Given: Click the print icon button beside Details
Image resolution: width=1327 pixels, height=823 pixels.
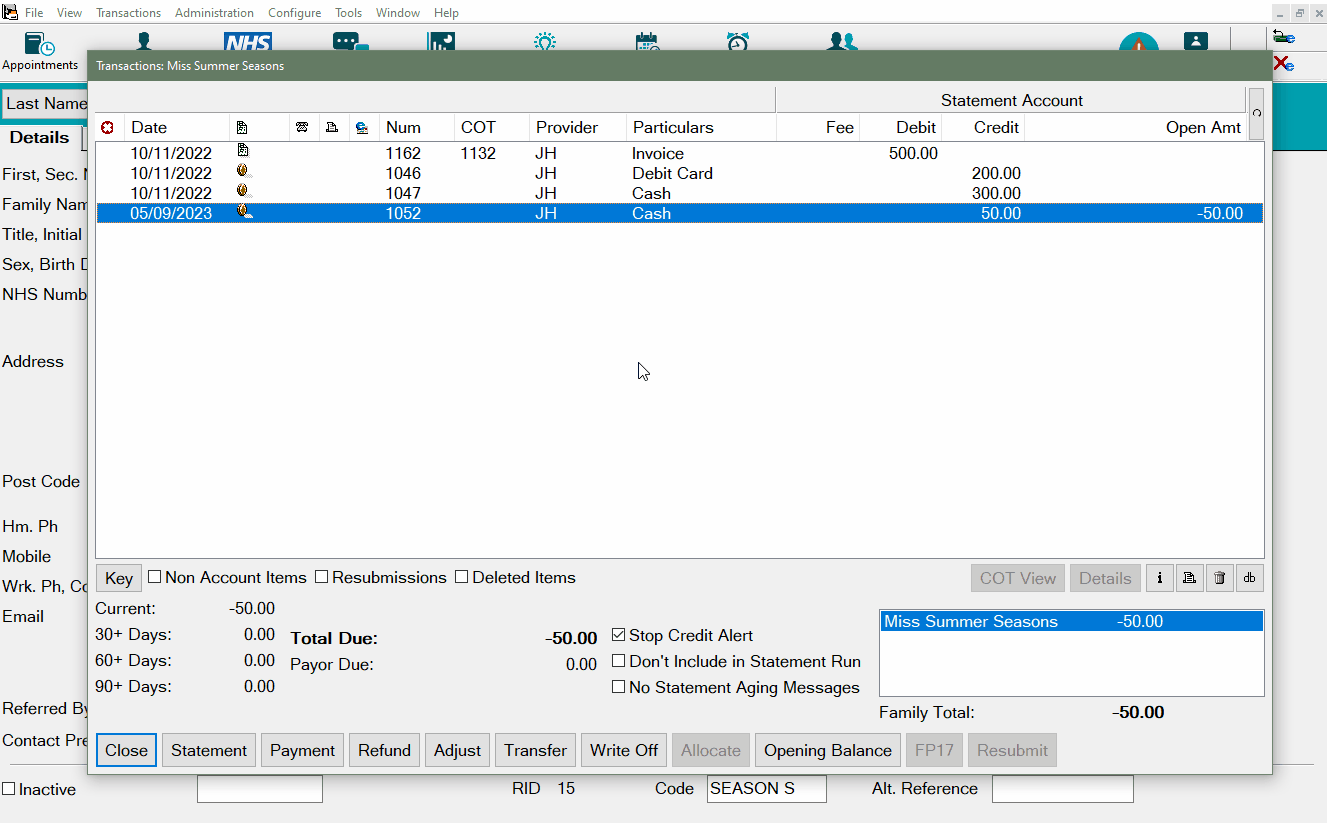Looking at the screenshot, I should click(x=1189, y=578).
